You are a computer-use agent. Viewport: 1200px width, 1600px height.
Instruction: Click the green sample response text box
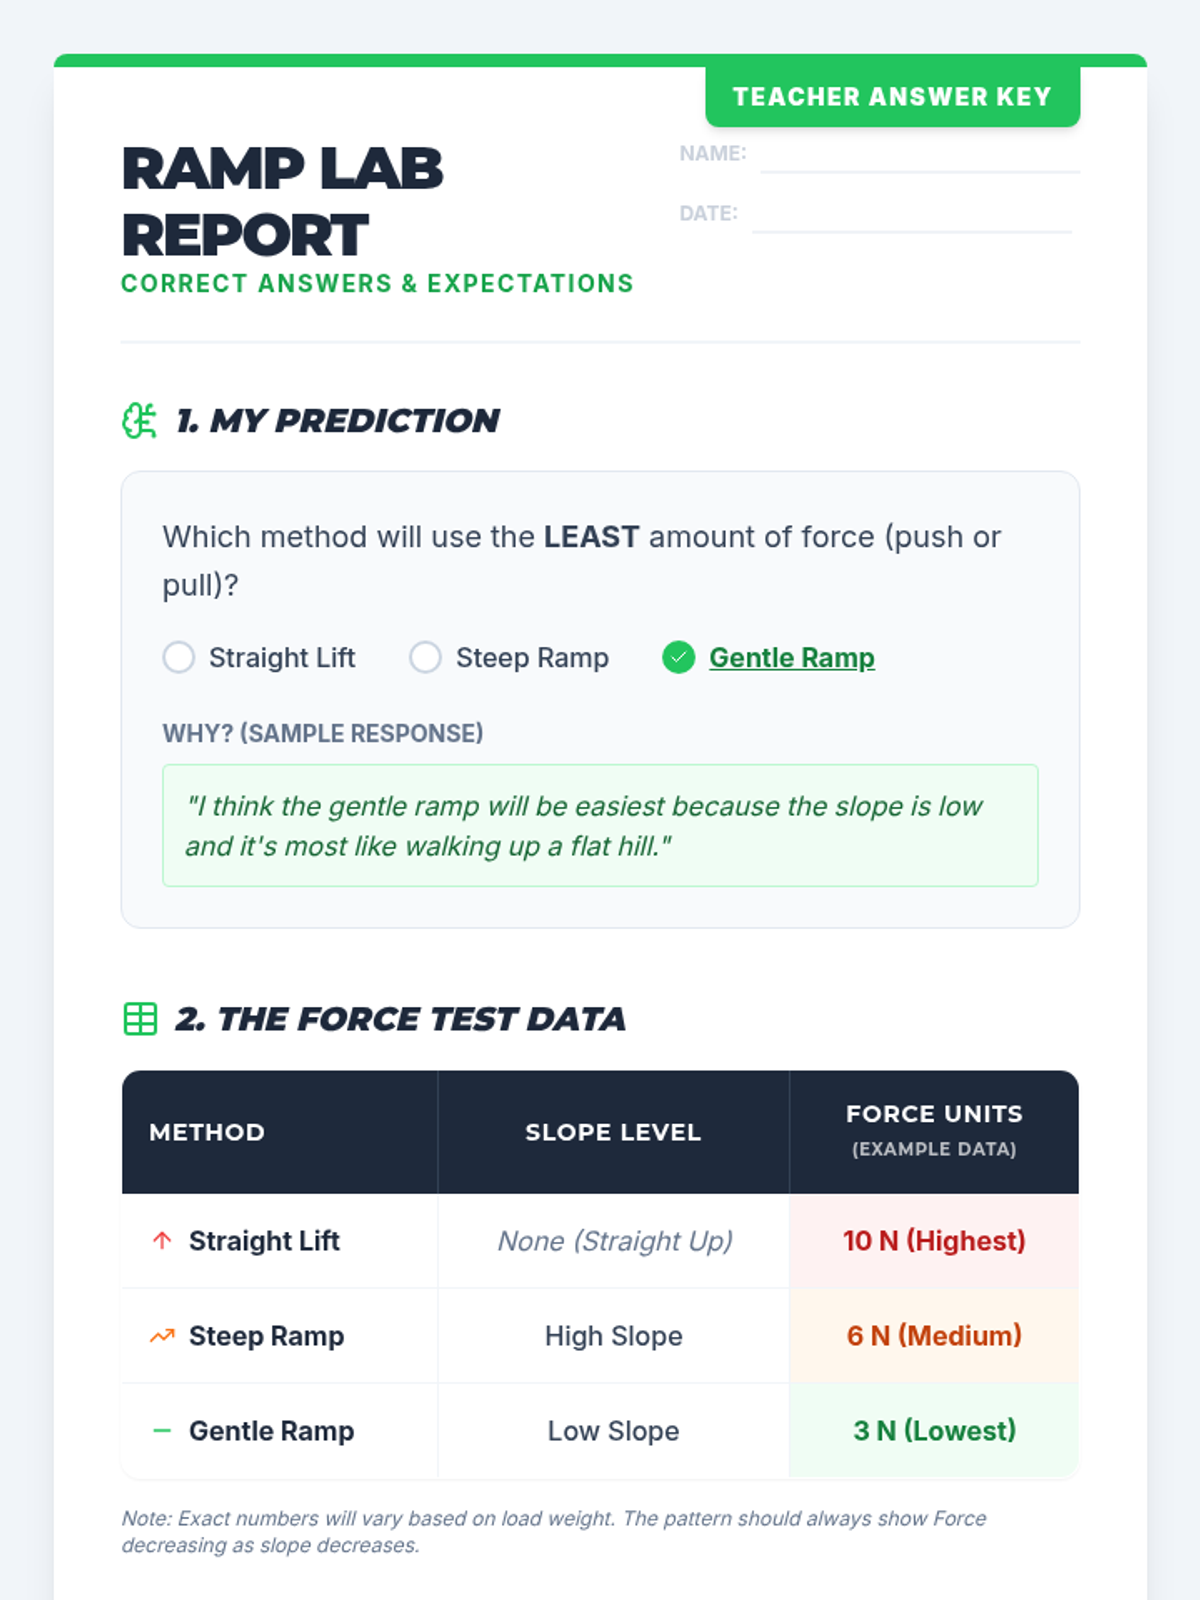[x=600, y=826]
